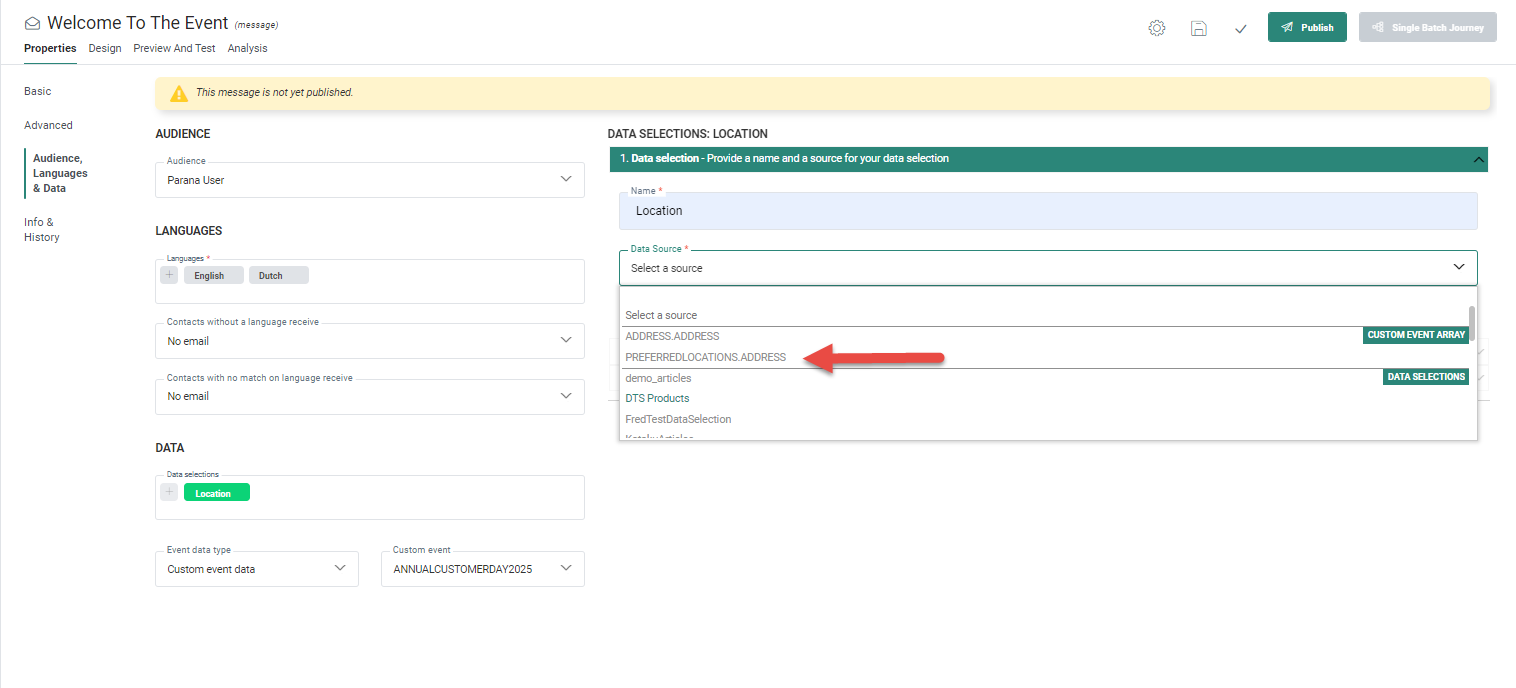
Task: Click the plus icon in Languages field
Action: pyautogui.click(x=169, y=275)
